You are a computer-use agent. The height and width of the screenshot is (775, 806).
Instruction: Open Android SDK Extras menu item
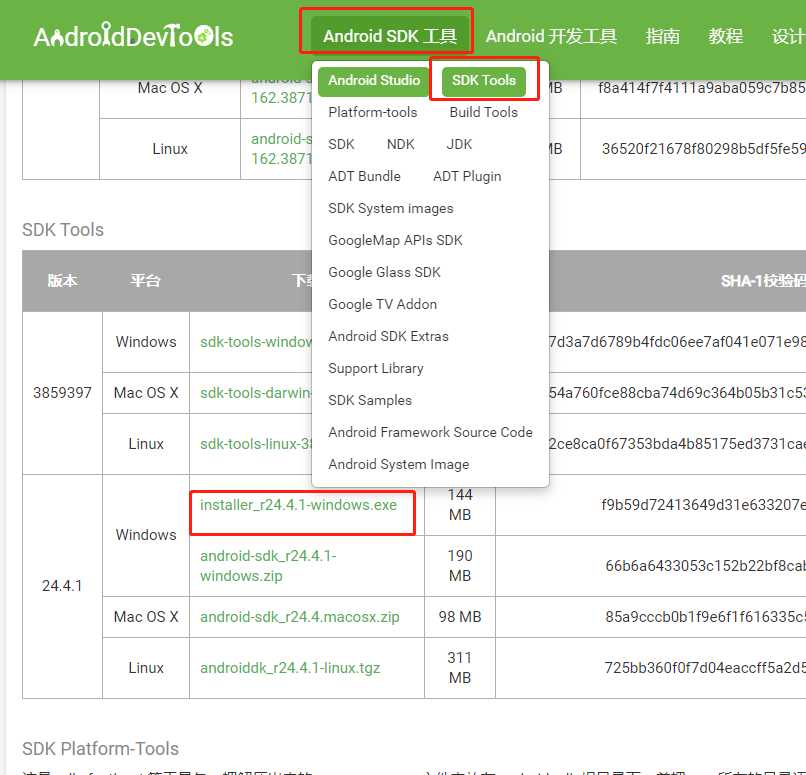(x=388, y=336)
